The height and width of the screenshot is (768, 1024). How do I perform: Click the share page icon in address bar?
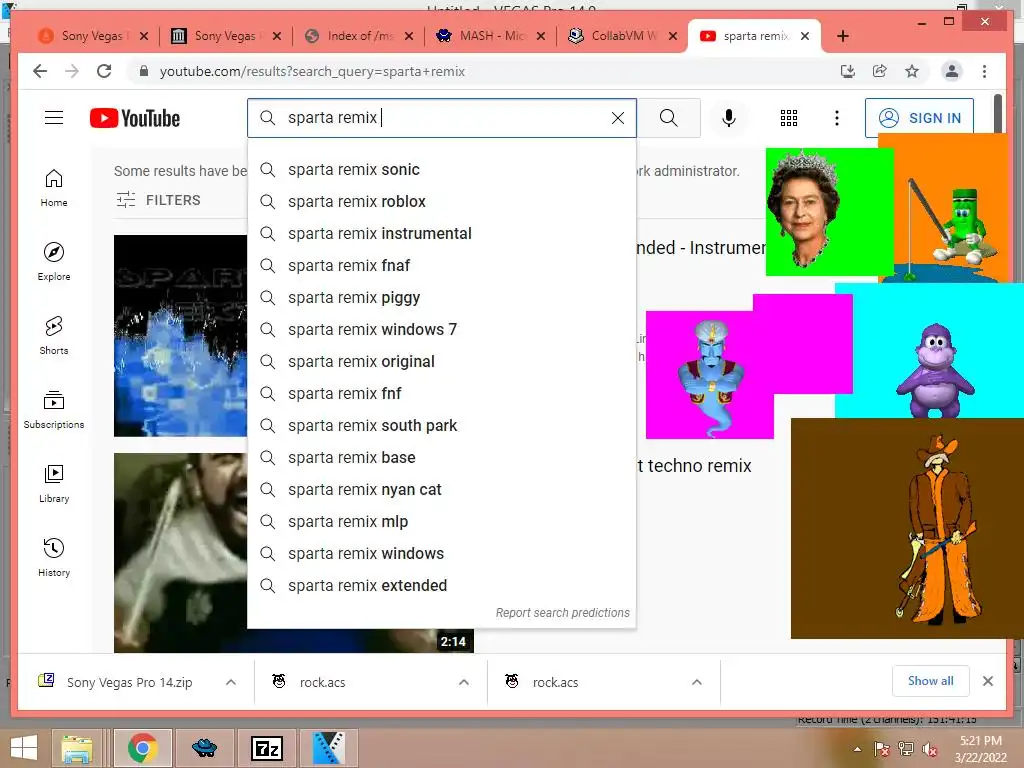point(880,71)
